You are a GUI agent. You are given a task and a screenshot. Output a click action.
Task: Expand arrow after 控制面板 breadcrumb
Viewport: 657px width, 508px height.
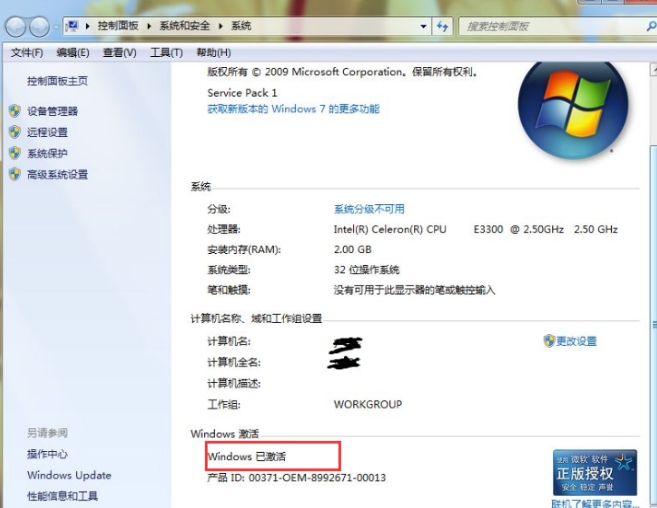(149, 26)
